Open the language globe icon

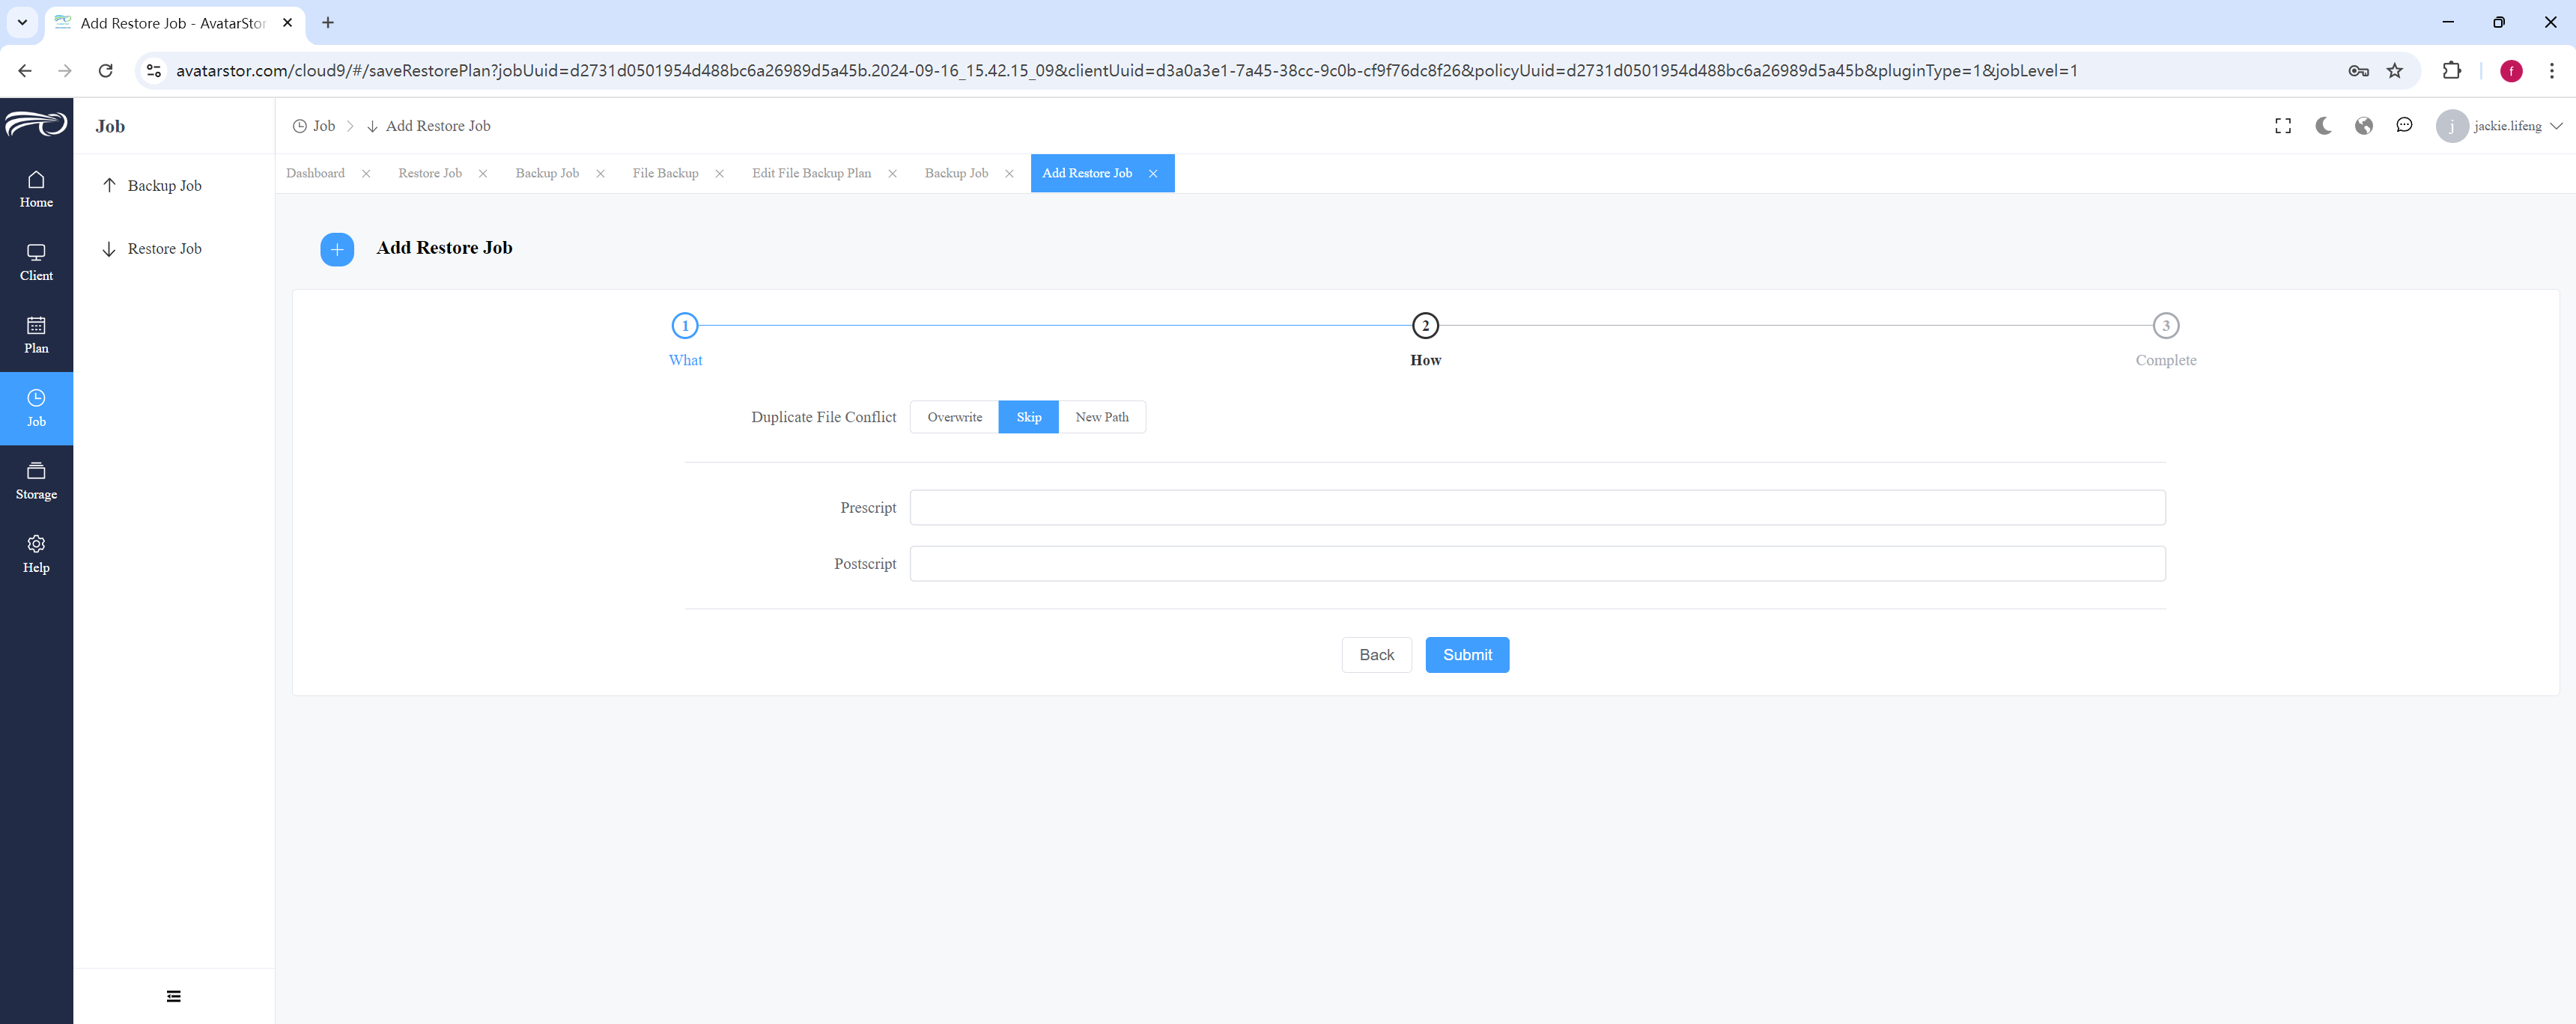pyautogui.click(x=2364, y=126)
